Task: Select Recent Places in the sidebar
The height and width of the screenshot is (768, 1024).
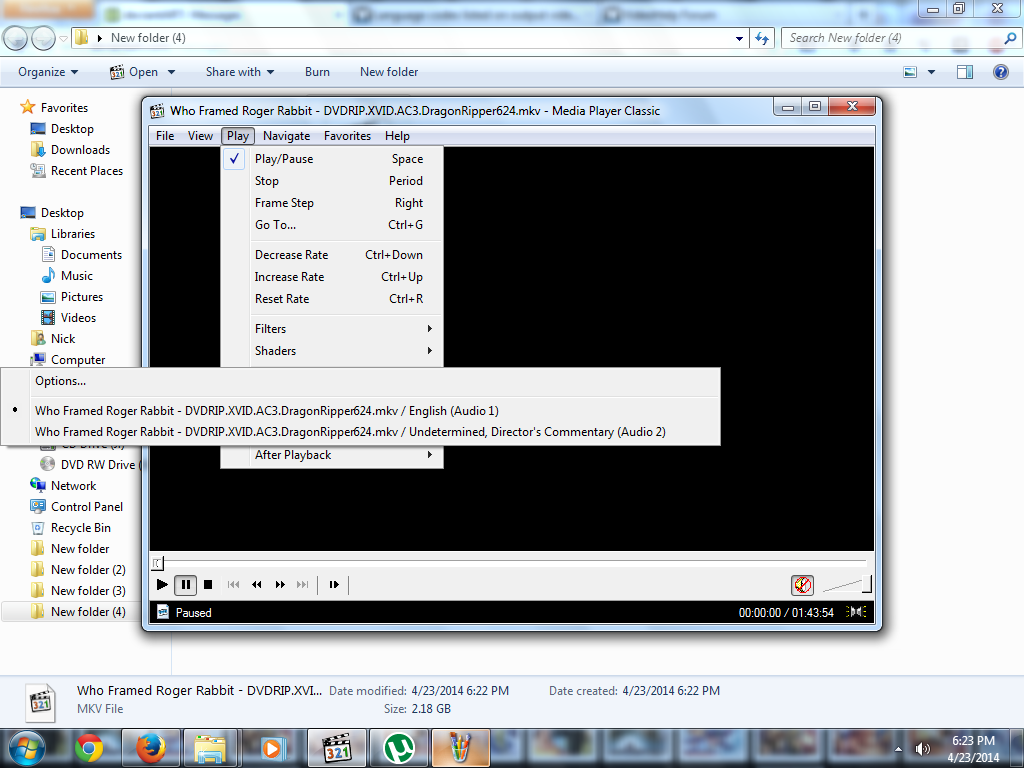Action: pyautogui.click(x=87, y=170)
